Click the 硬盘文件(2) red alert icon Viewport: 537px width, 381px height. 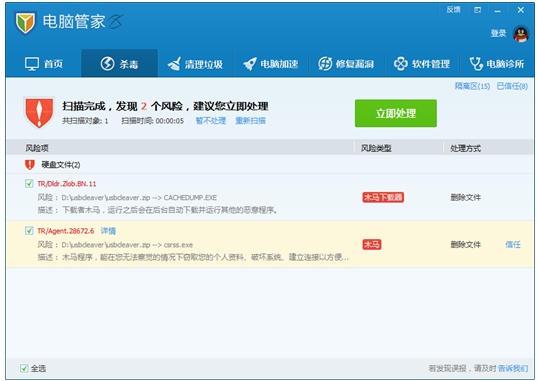pos(30,164)
